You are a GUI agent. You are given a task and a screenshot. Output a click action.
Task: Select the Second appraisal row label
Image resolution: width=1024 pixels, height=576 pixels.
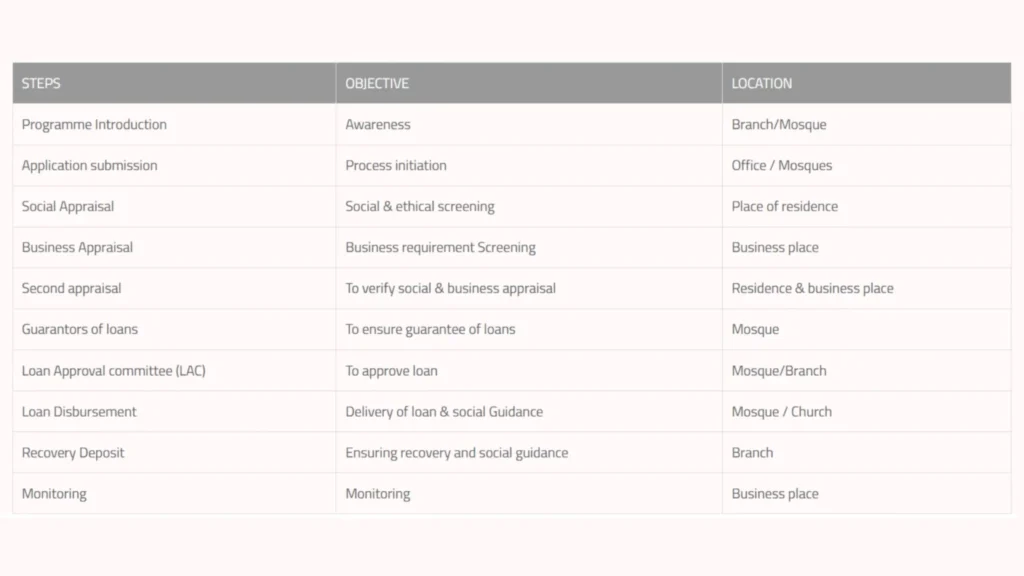pos(71,288)
